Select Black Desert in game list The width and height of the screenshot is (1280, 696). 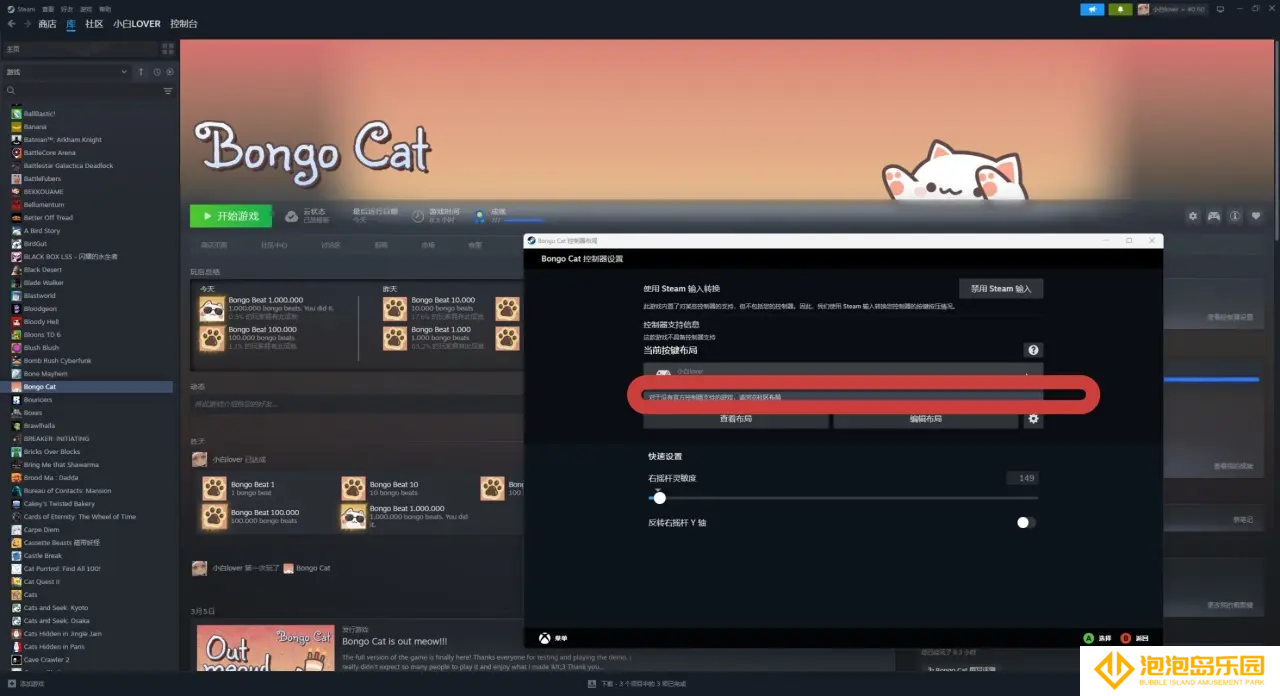point(42,270)
